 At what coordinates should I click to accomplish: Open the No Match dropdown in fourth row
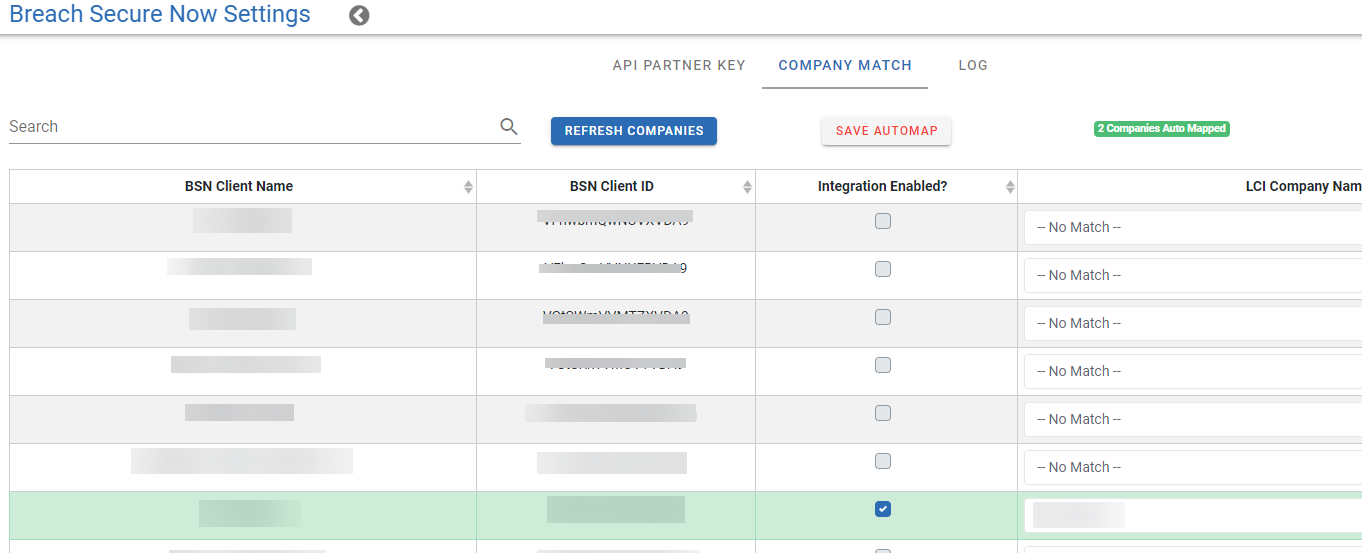1193,371
